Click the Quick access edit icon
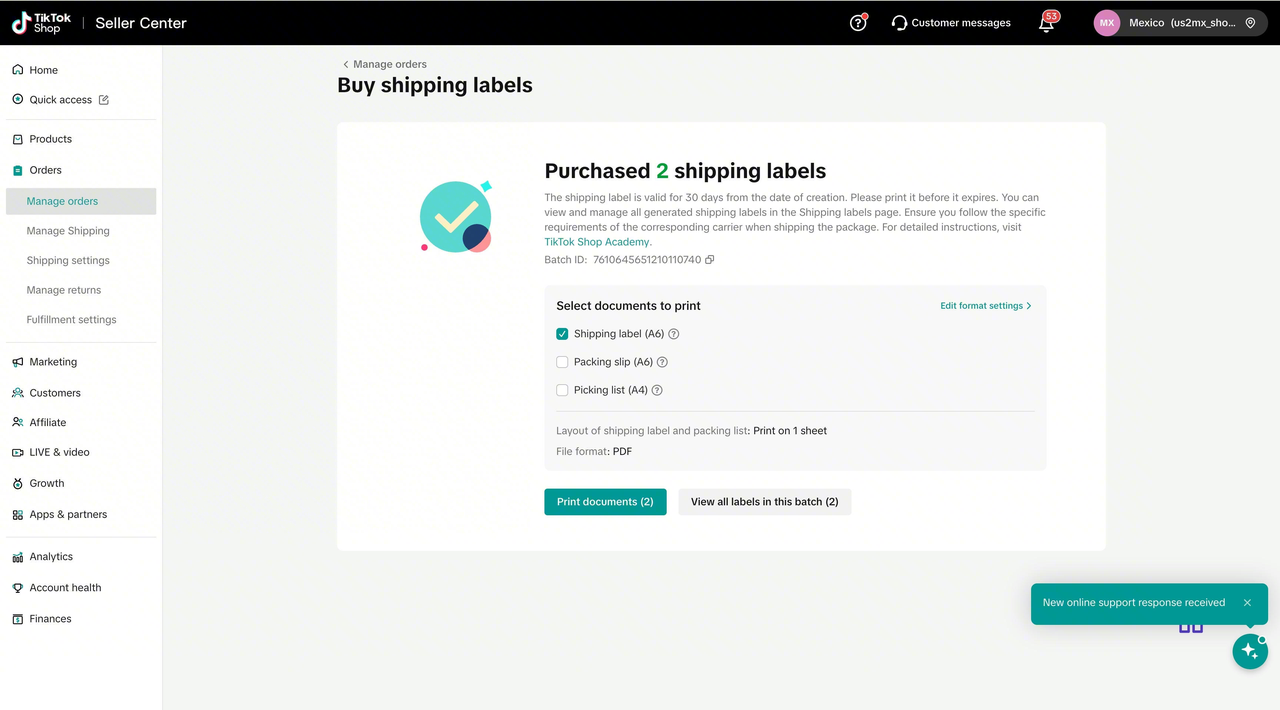The height and width of the screenshot is (710, 1280). point(104,100)
